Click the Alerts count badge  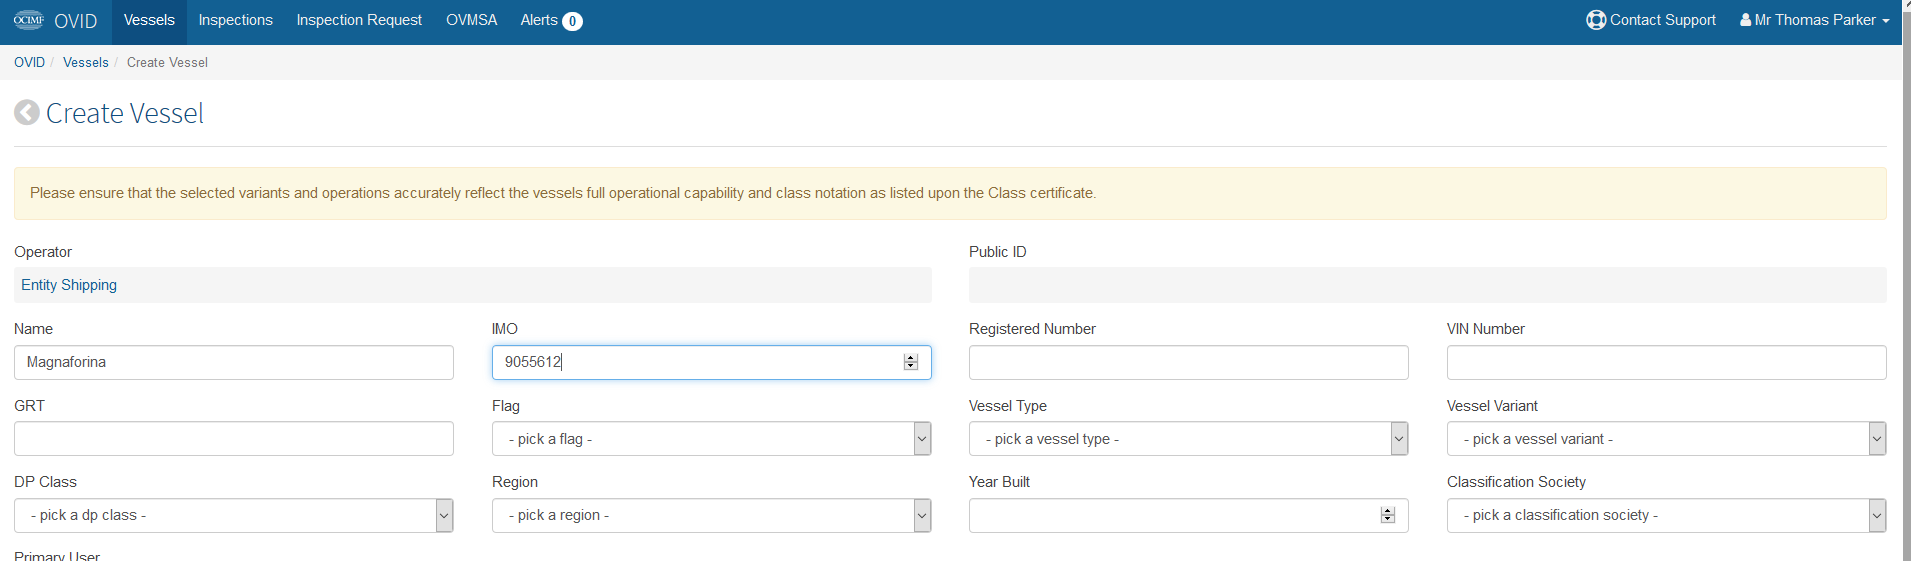pyautogui.click(x=572, y=21)
